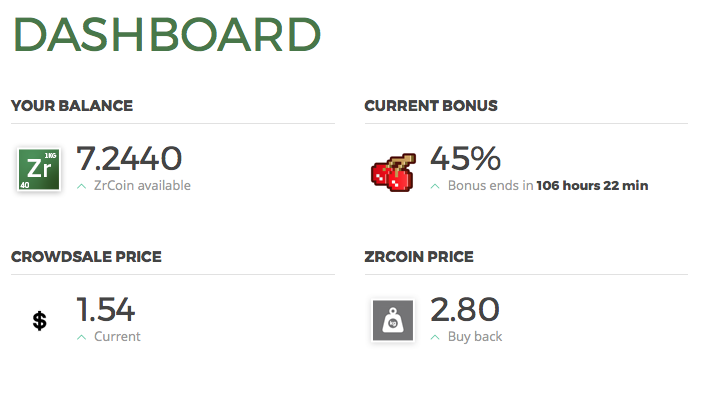Click the Buy back label text
Screen dimensions: 721x397
pyautogui.click(x=475, y=337)
